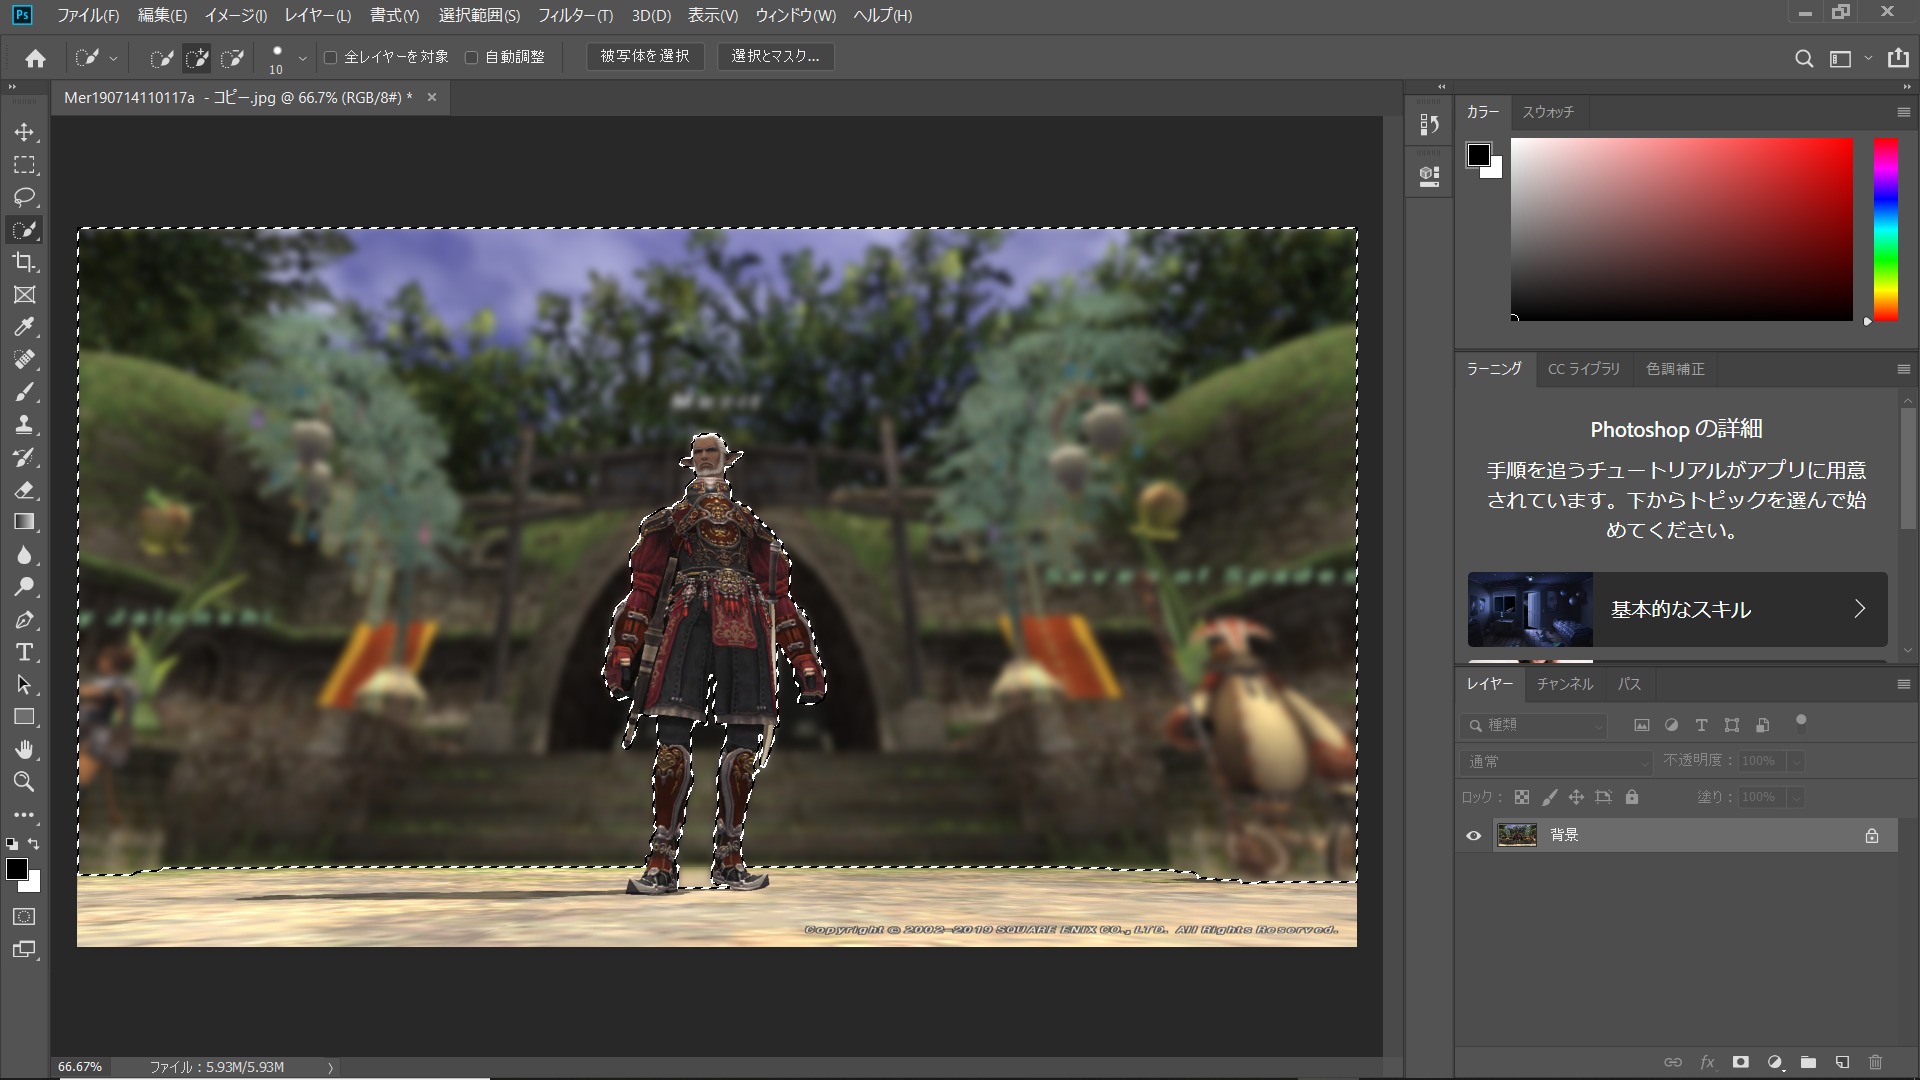Add a layer mask

[x=1741, y=1062]
